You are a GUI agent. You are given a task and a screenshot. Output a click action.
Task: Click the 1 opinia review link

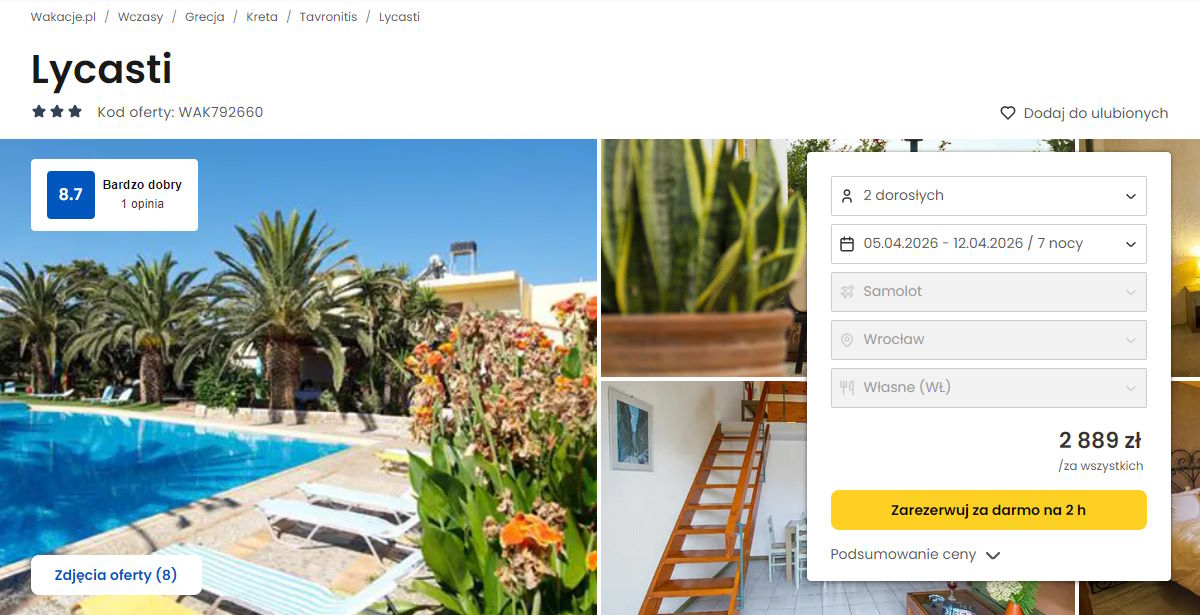point(142,204)
